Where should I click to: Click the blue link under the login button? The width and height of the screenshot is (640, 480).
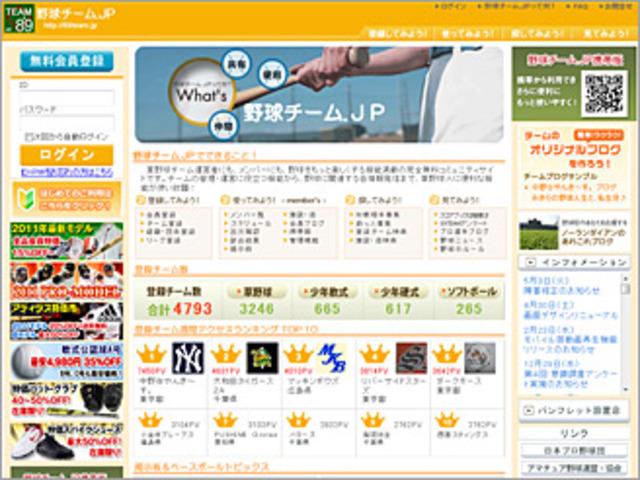(x=67, y=172)
